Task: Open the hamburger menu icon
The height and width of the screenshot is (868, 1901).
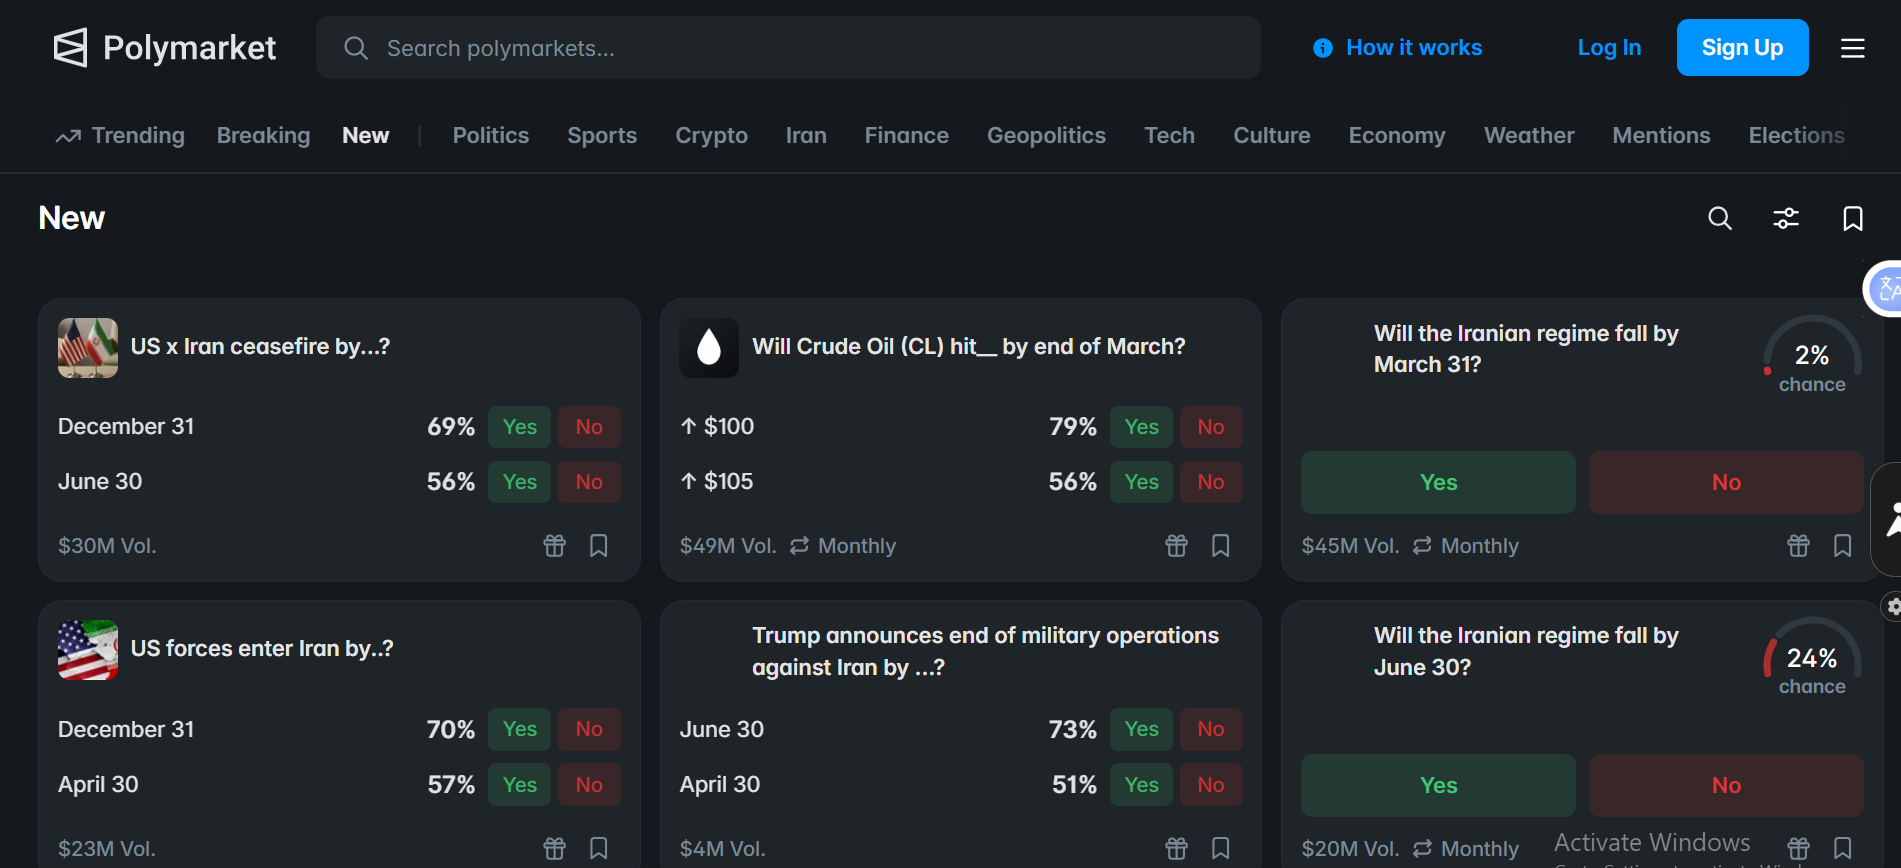Action: (x=1852, y=48)
